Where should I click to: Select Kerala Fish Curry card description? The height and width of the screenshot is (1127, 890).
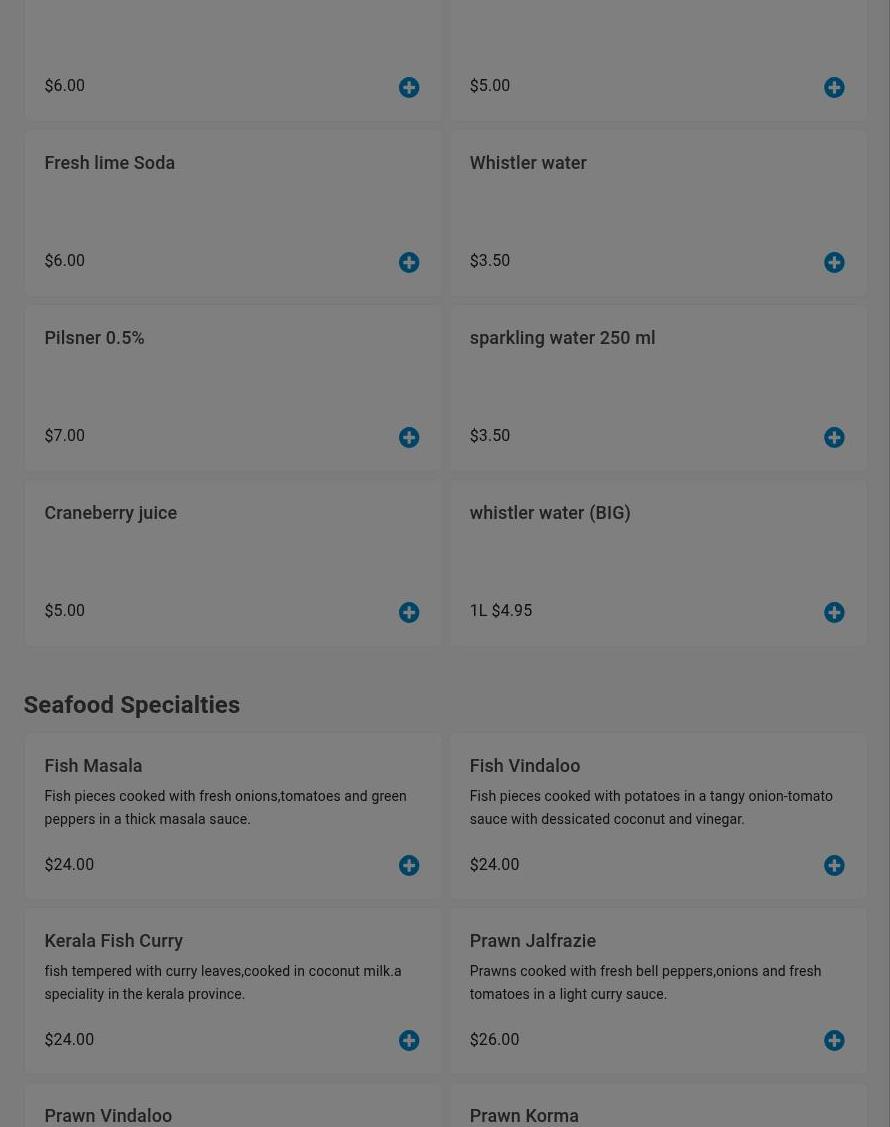(222, 982)
